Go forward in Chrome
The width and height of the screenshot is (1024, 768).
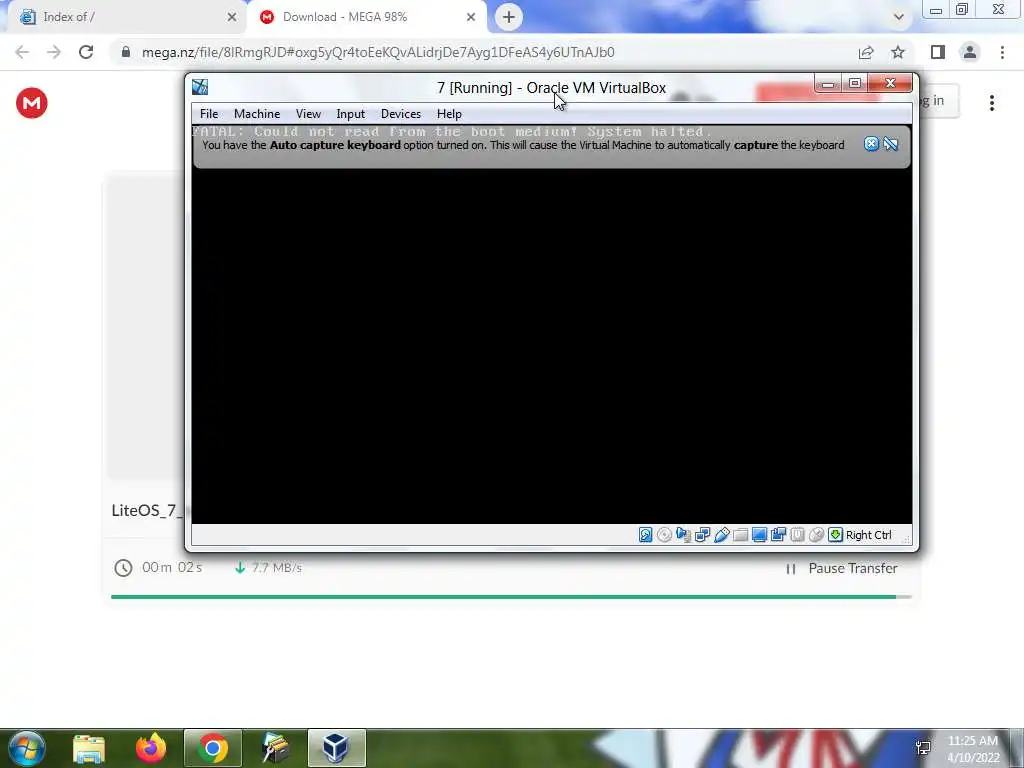(54, 52)
